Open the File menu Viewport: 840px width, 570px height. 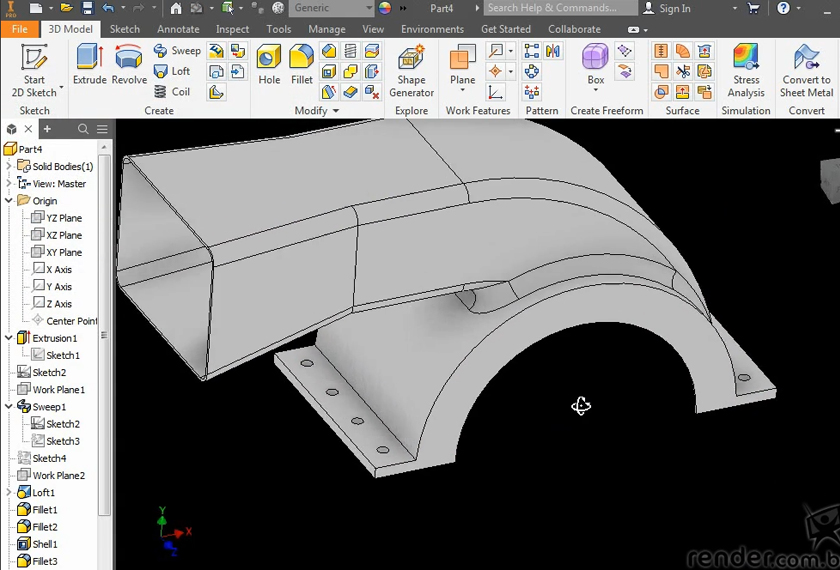pos(20,29)
